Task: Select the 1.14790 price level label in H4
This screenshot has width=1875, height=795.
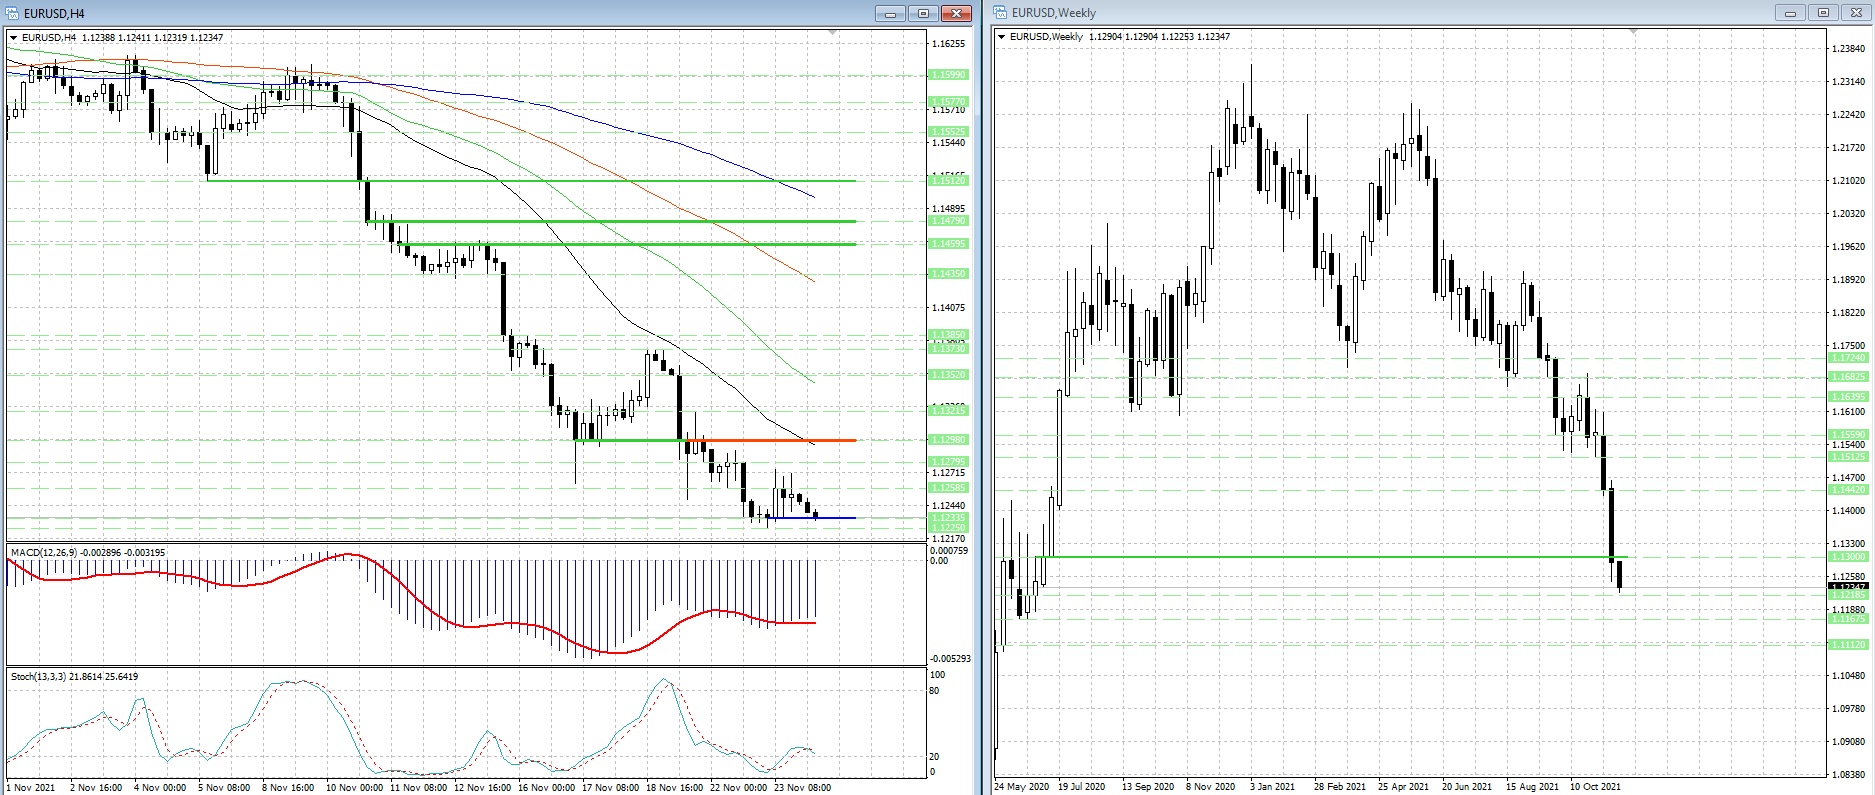Action: (948, 221)
